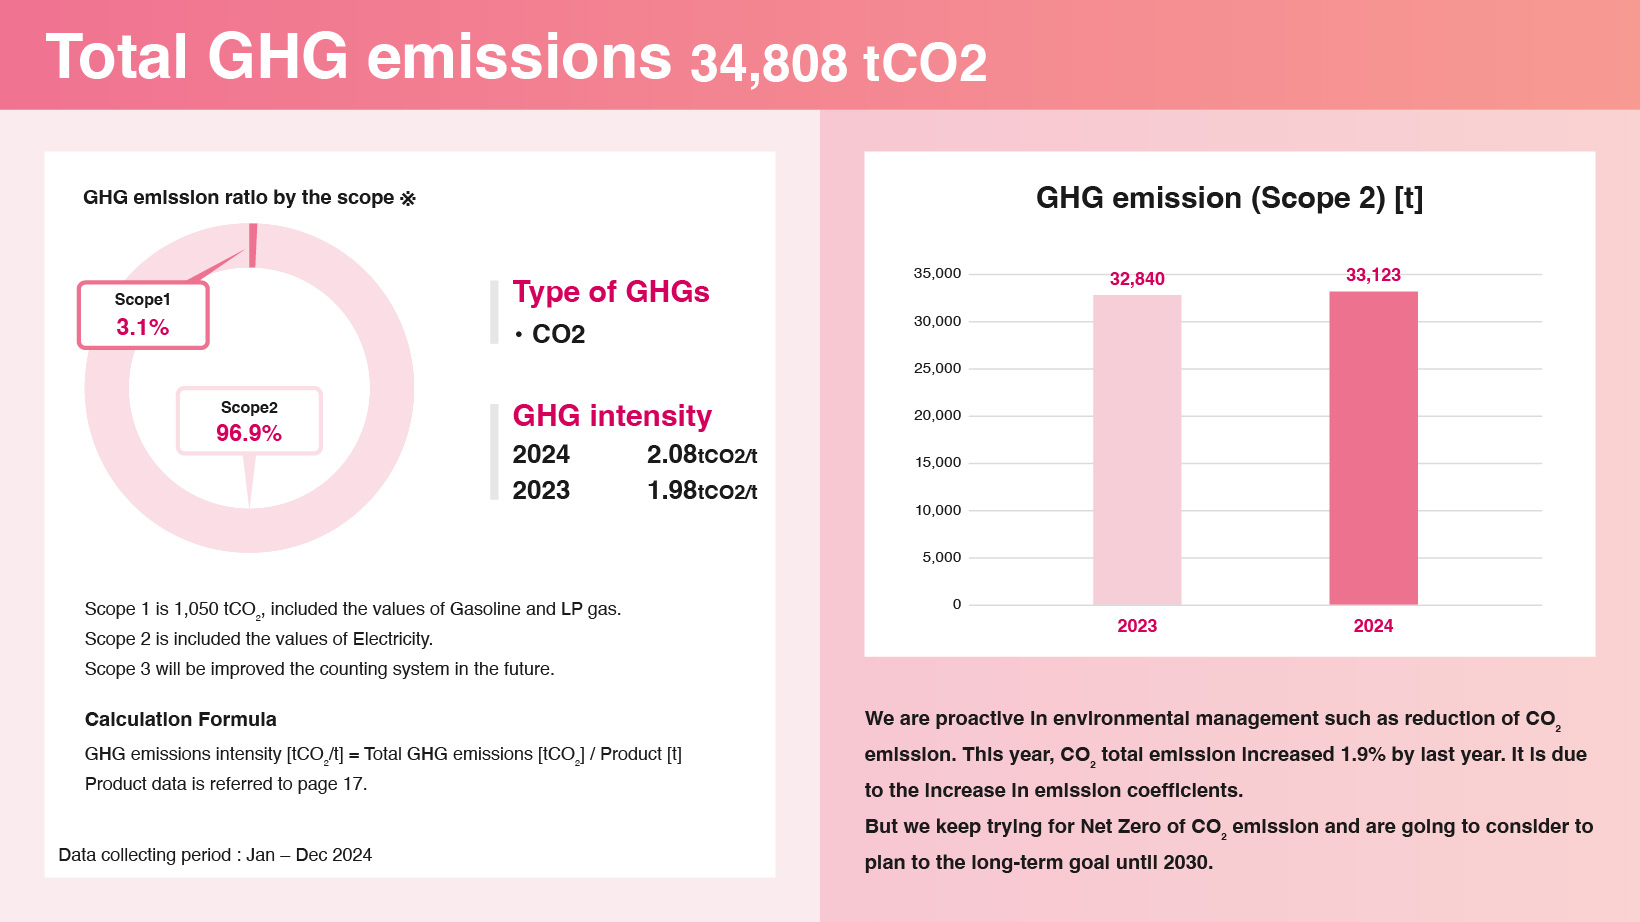The width and height of the screenshot is (1640, 922).
Task: Click the 2.08 tCO2/t intensity value
Action: click(x=701, y=455)
